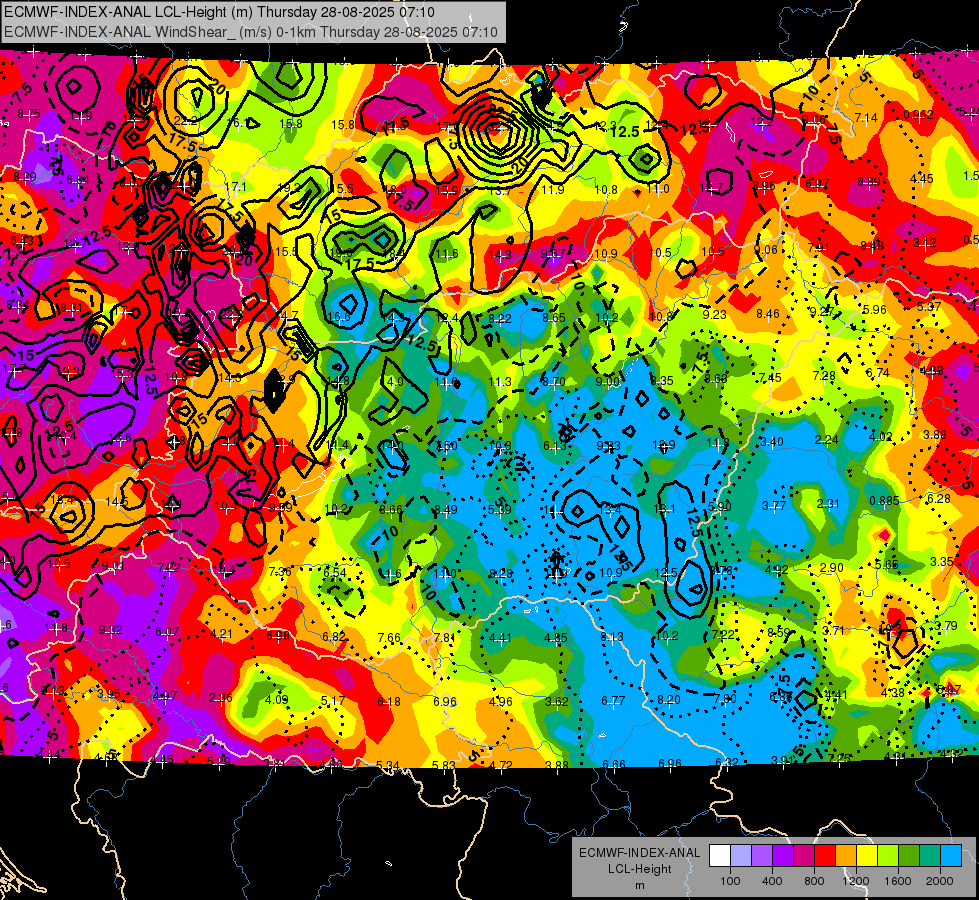Click the 2.24 grid value
This screenshot has width=979, height=900.
coord(826,440)
